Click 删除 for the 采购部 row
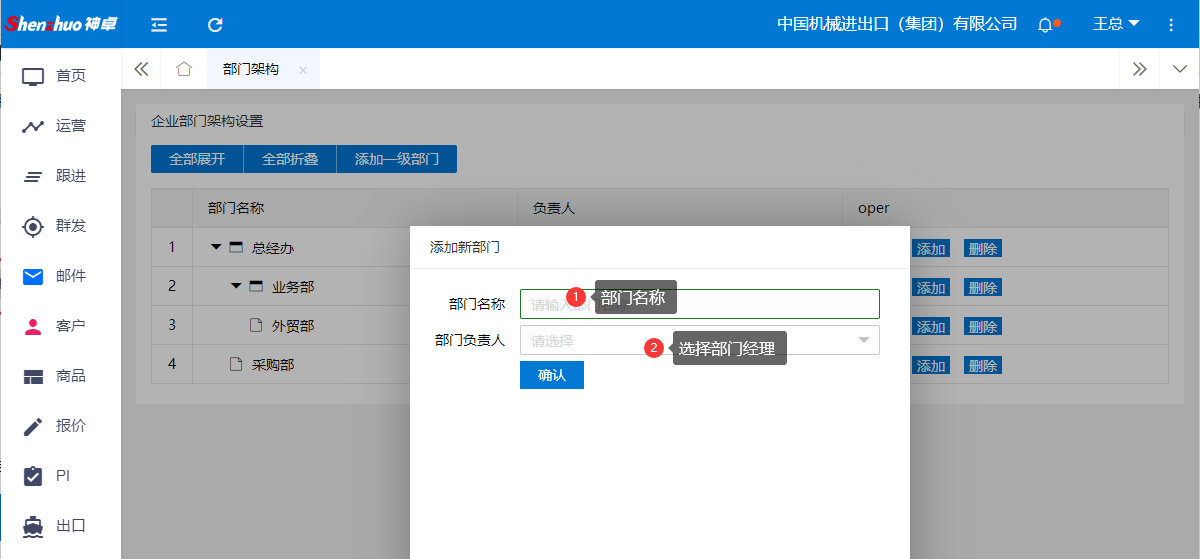The image size is (1200, 559). pyautogui.click(x=982, y=365)
